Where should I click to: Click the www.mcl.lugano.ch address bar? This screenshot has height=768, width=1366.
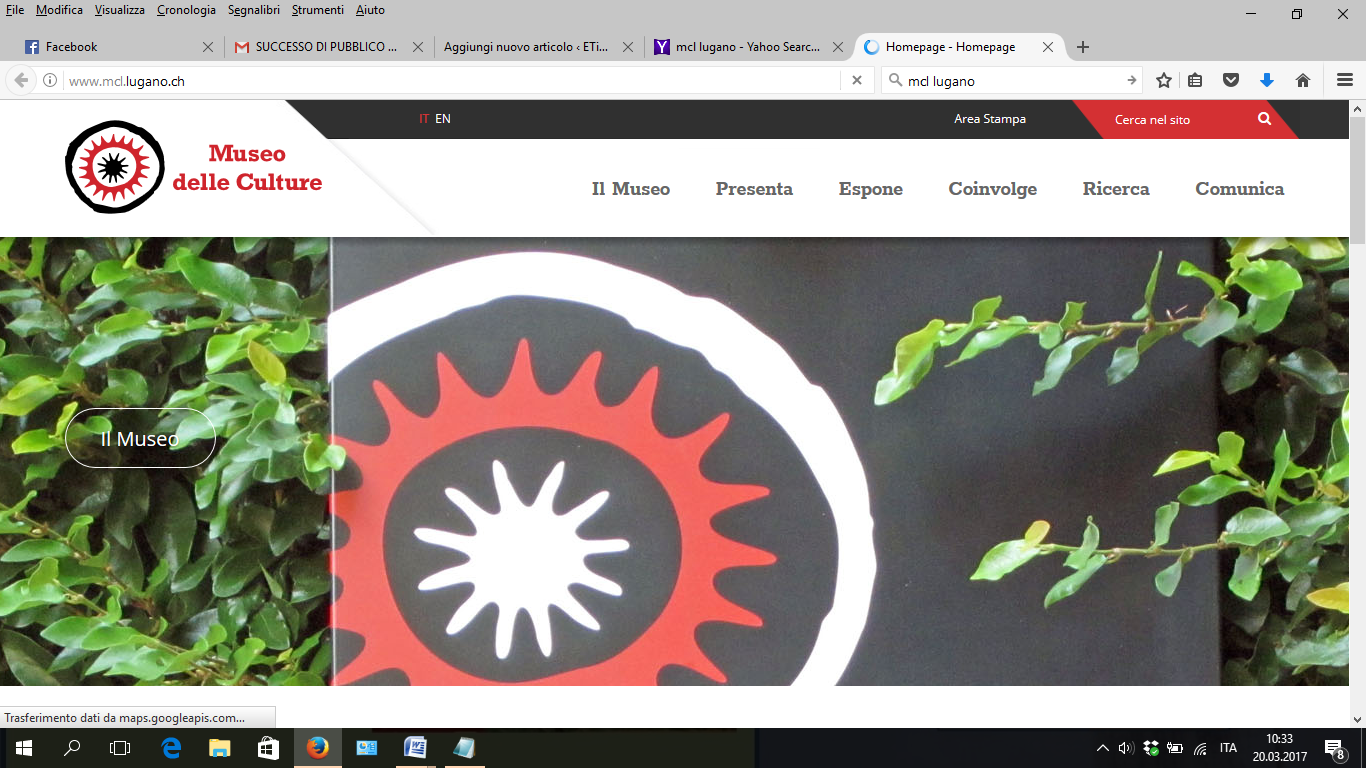450,81
